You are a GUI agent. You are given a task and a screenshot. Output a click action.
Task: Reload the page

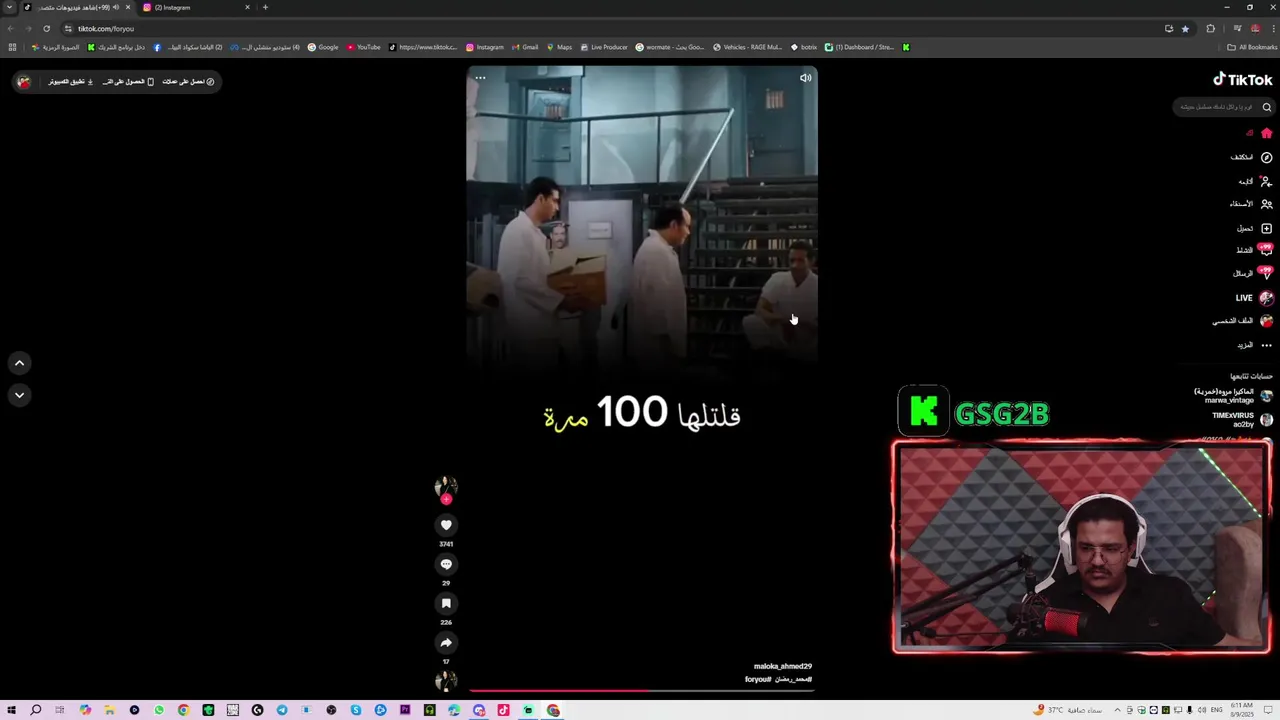46,29
